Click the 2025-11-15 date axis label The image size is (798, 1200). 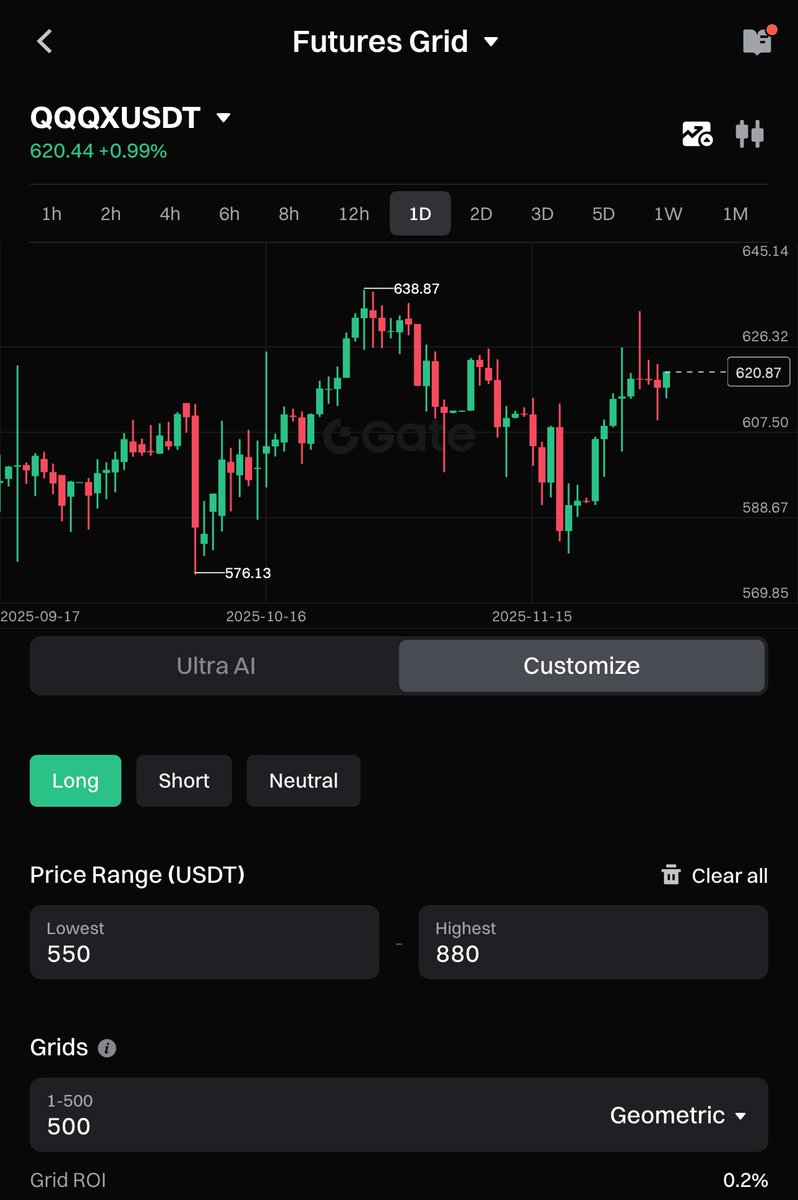[x=532, y=616]
